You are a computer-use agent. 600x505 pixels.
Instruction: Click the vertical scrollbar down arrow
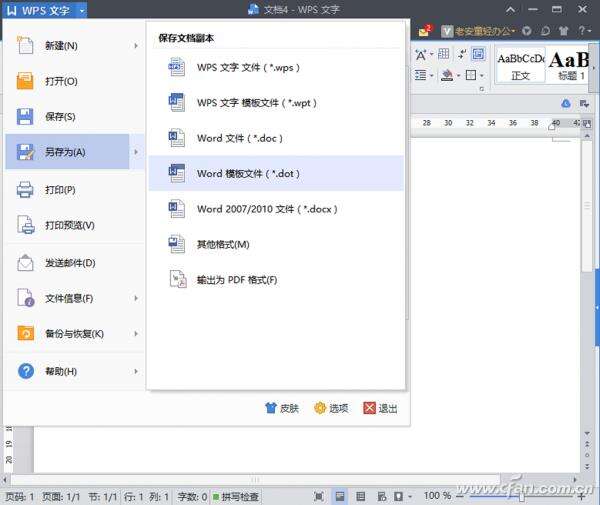coord(587,433)
